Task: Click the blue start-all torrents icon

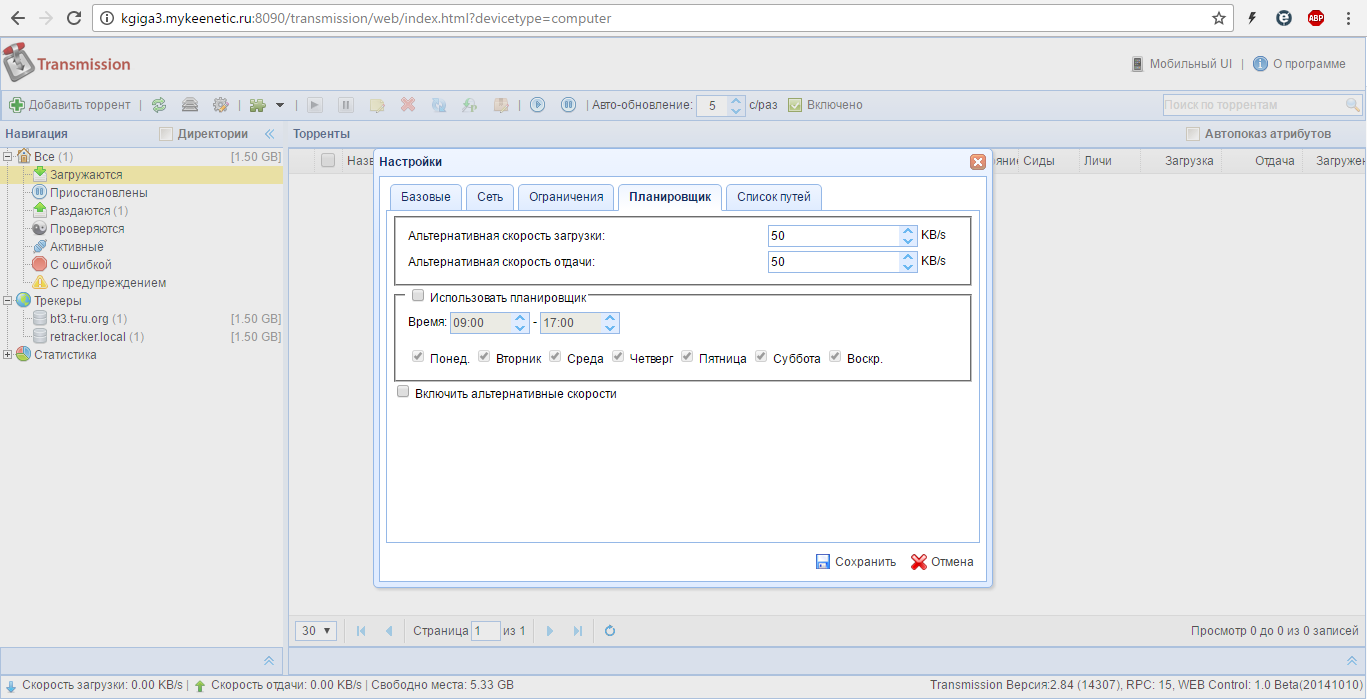Action: [537, 105]
